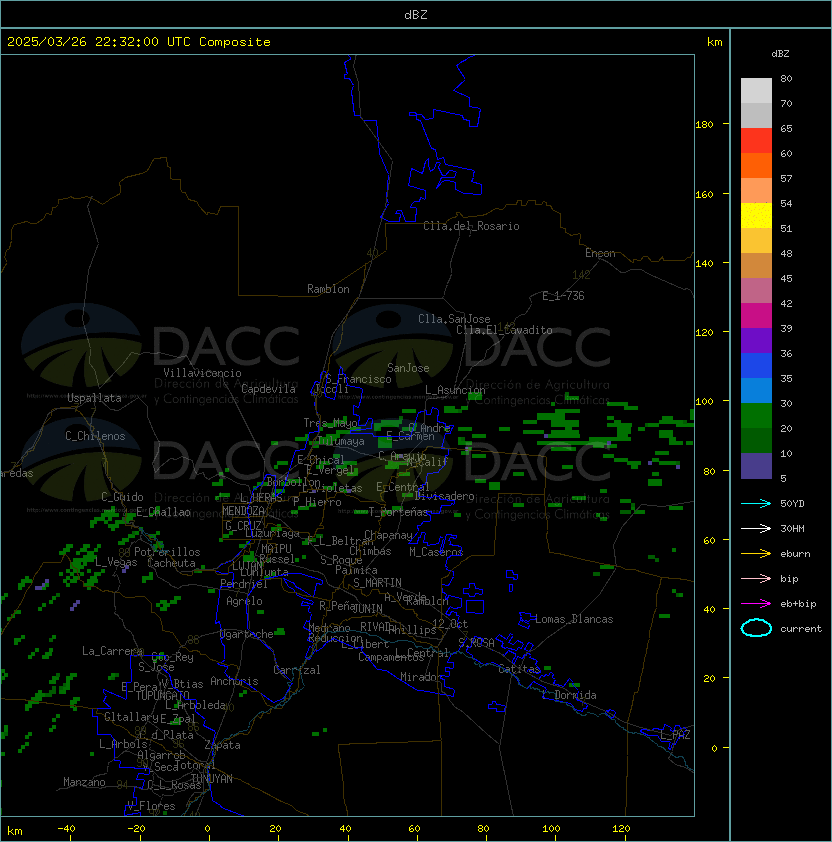Image resolution: width=832 pixels, height=842 pixels.
Task: Click the V_Flores place label
Action: point(151,806)
